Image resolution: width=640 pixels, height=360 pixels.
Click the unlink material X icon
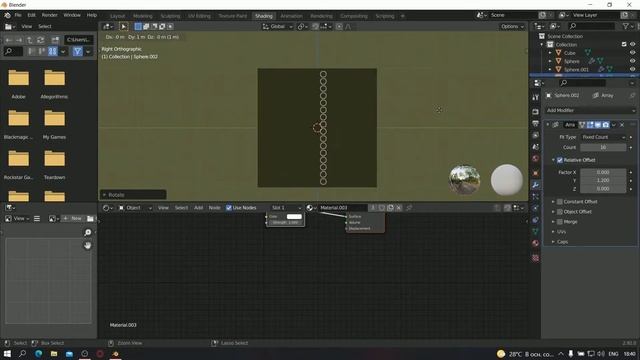tap(399, 208)
